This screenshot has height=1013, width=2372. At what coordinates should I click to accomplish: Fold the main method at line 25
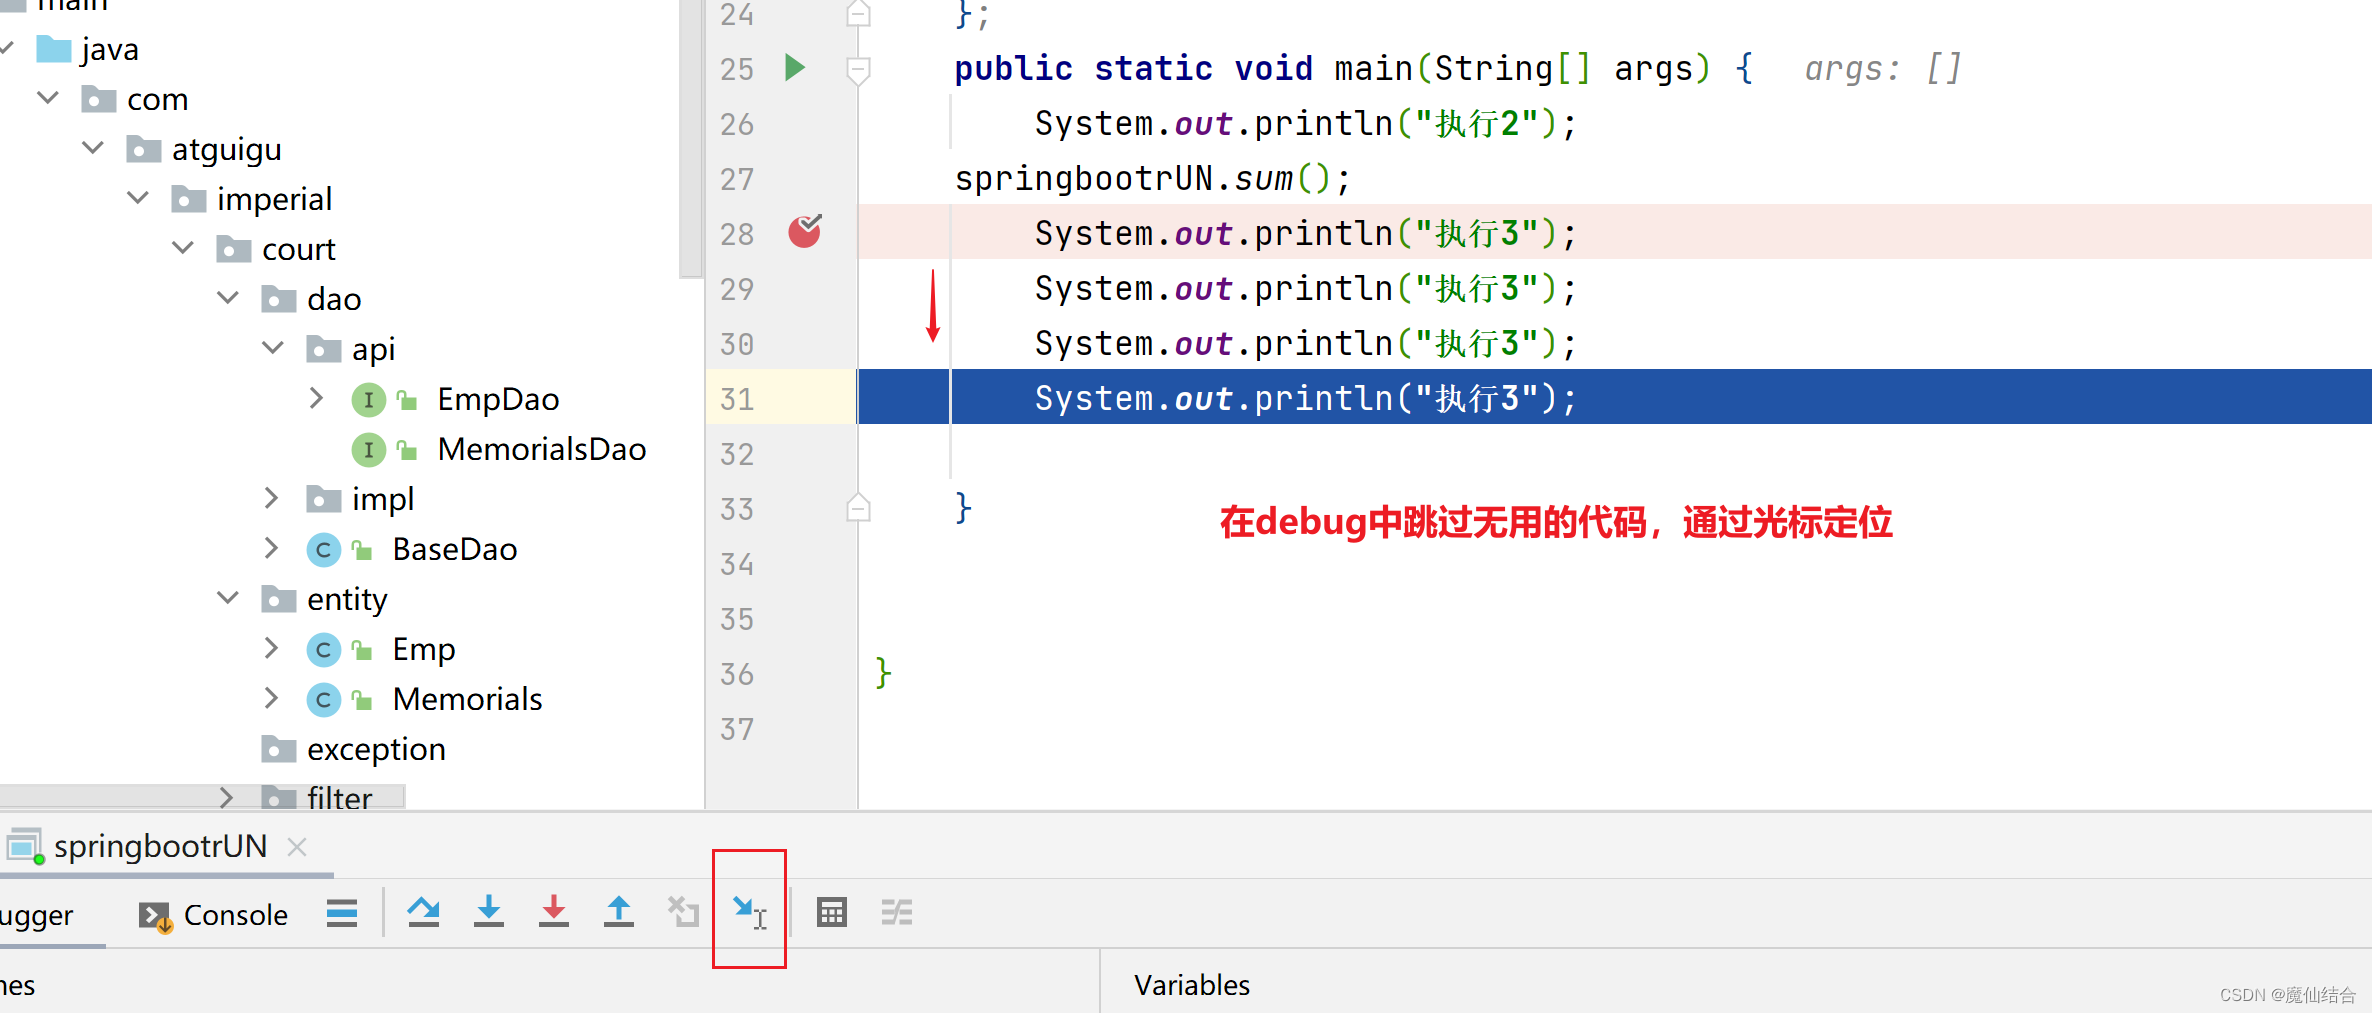click(858, 69)
